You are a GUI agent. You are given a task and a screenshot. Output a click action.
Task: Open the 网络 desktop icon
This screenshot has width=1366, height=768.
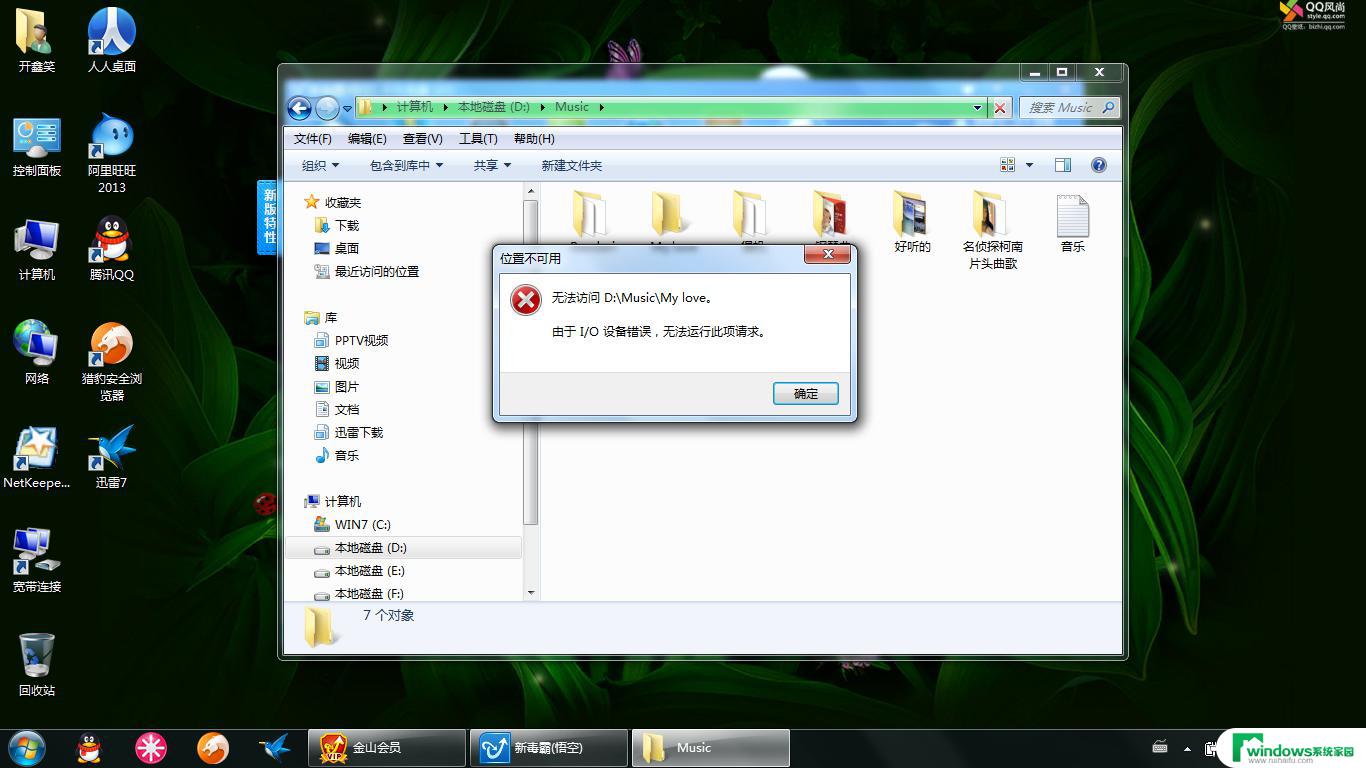click(37, 352)
